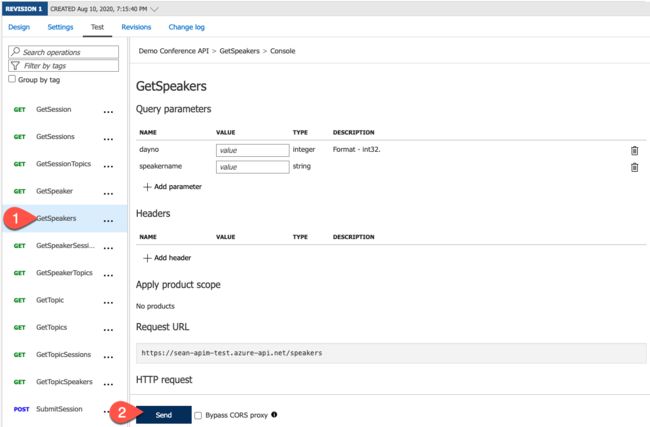Select the GetTopicSpeakers operation
This screenshot has width=650, height=427.
click(64, 382)
